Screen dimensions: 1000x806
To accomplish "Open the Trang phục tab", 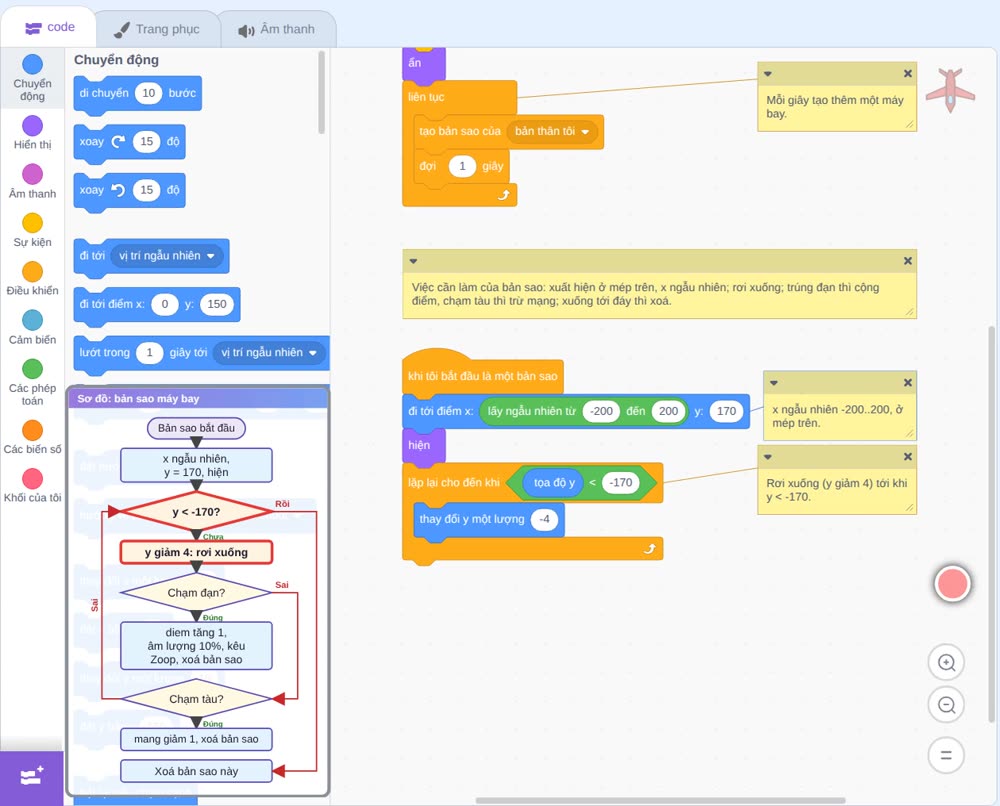I will point(157,29).
